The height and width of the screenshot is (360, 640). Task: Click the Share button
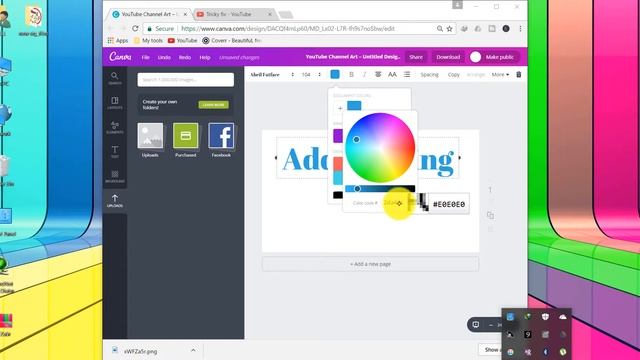[416, 57]
